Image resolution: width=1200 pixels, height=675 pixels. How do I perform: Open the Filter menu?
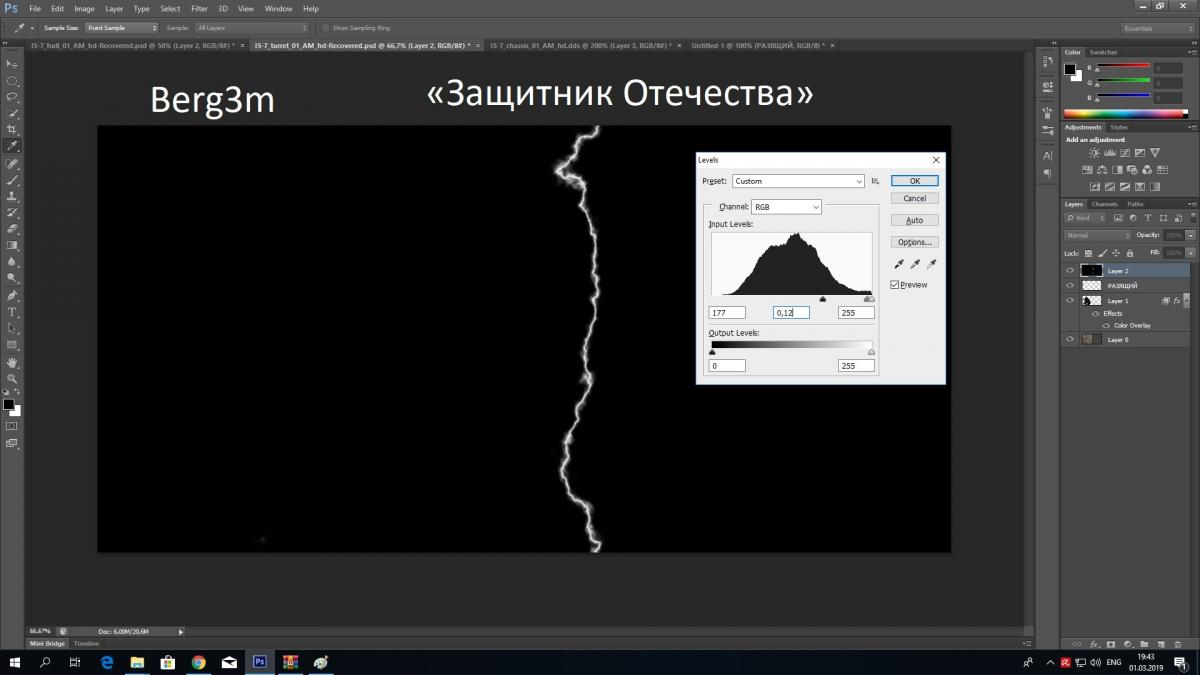tap(200, 8)
